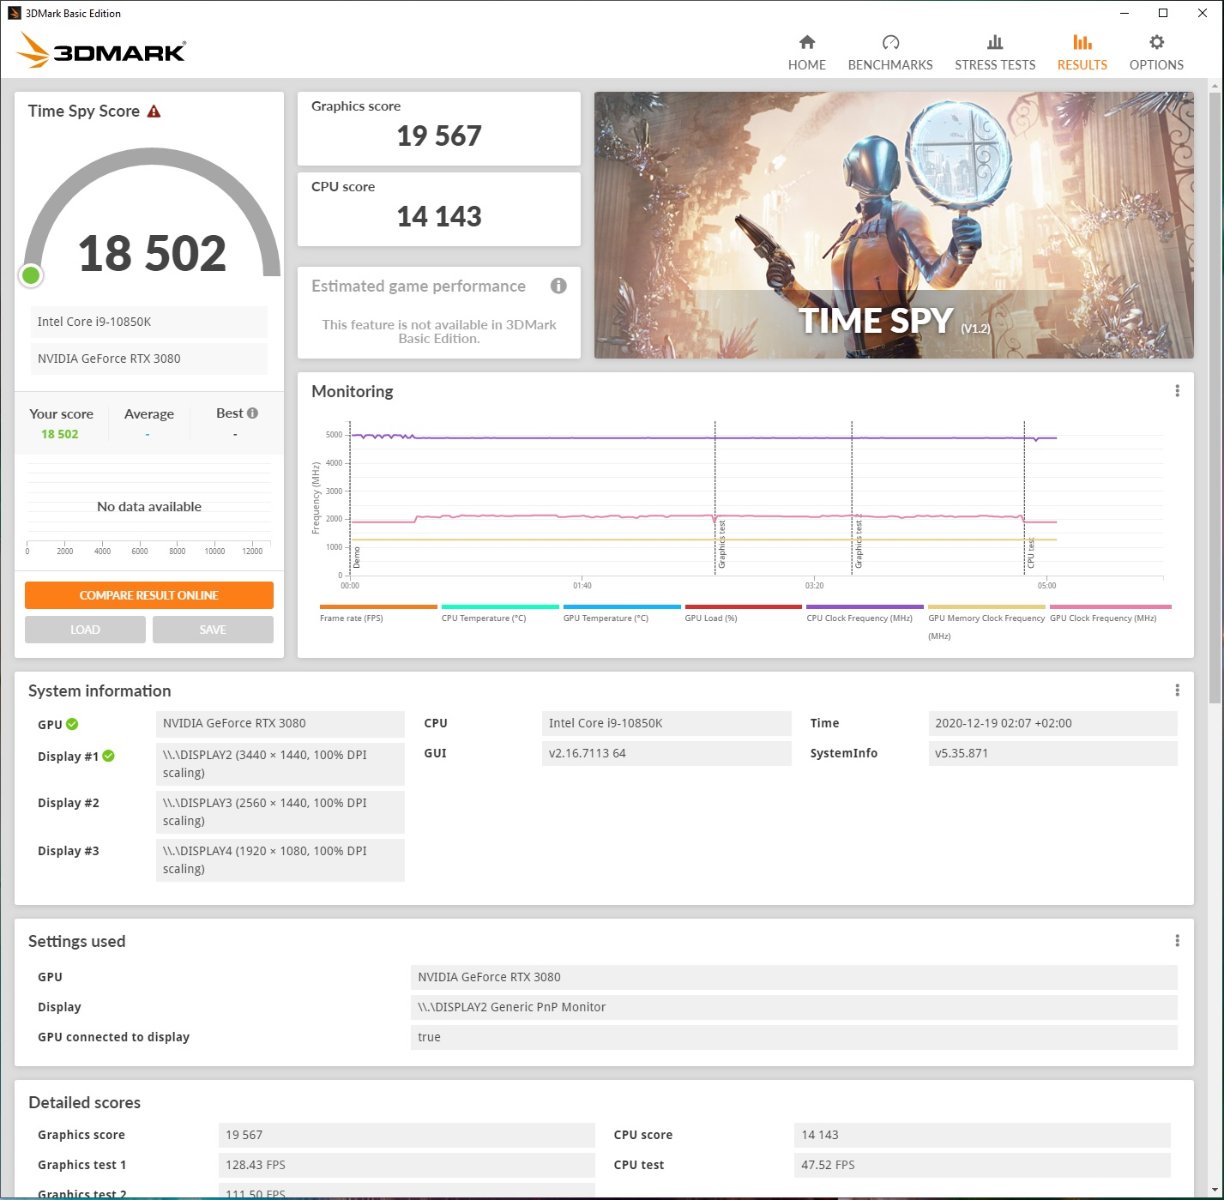The image size is (1224, 1200).
Task: Open the Settings used options menu
Action: coord(1177,940)
